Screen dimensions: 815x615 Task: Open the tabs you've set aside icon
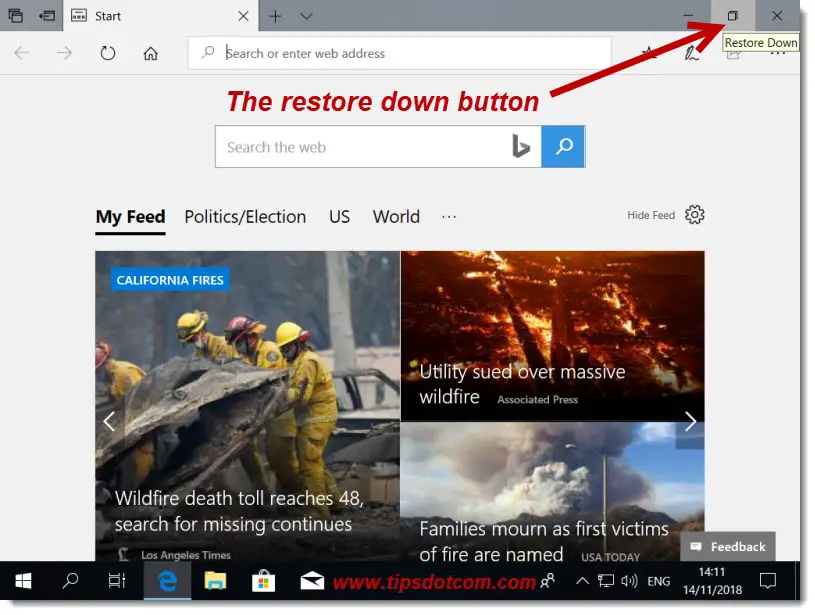[x=16, y=16]
